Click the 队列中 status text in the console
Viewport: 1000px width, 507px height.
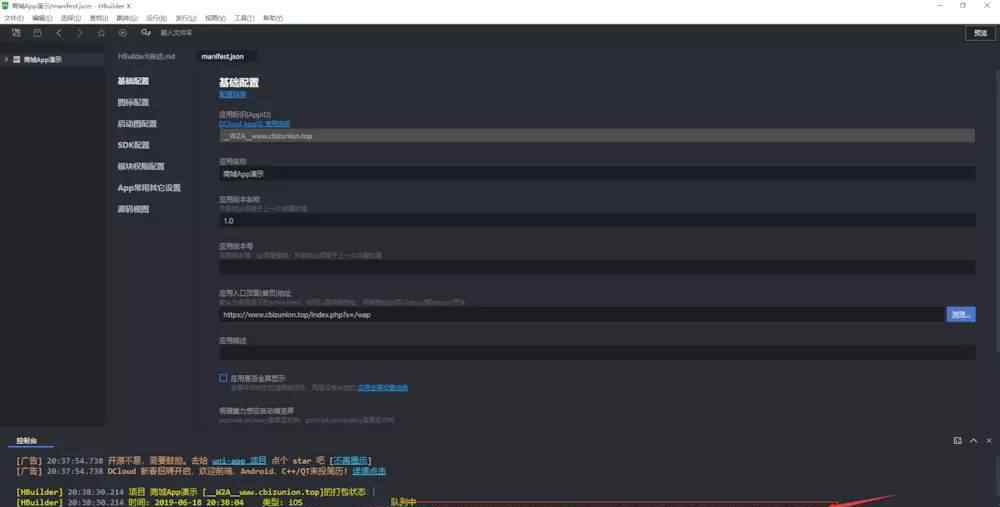403,502
